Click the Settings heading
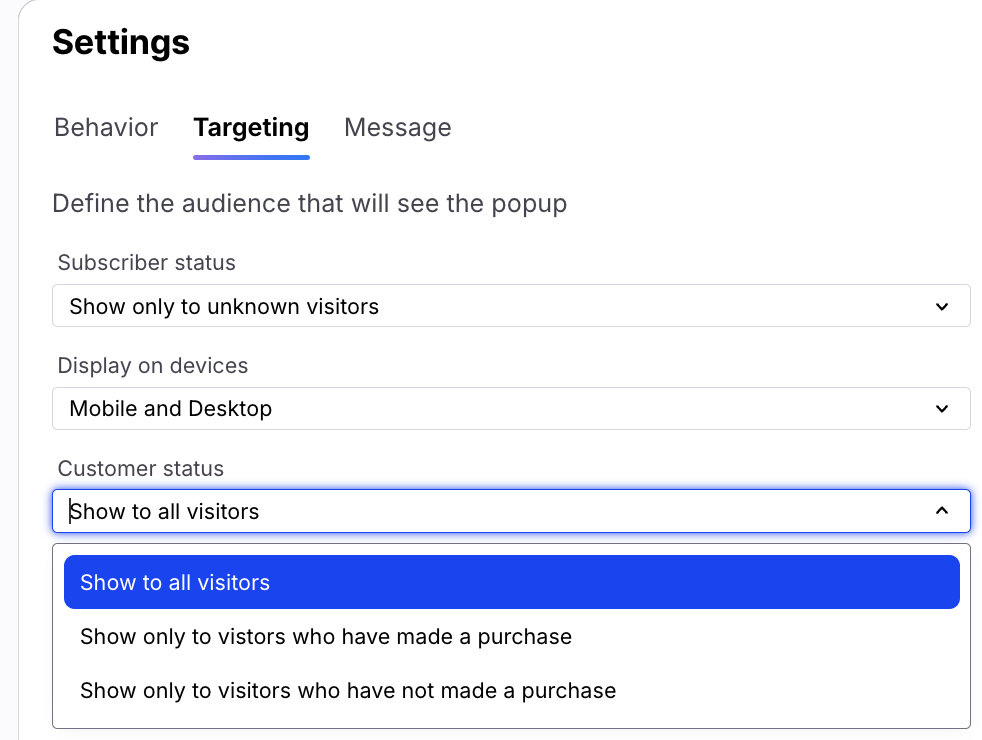 121,42
